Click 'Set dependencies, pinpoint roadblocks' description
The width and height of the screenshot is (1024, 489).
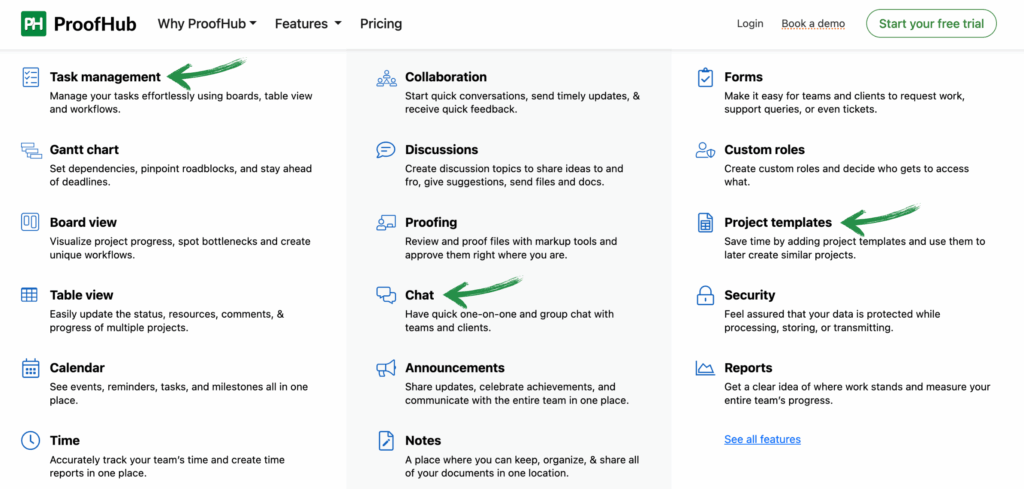point(181,175)
